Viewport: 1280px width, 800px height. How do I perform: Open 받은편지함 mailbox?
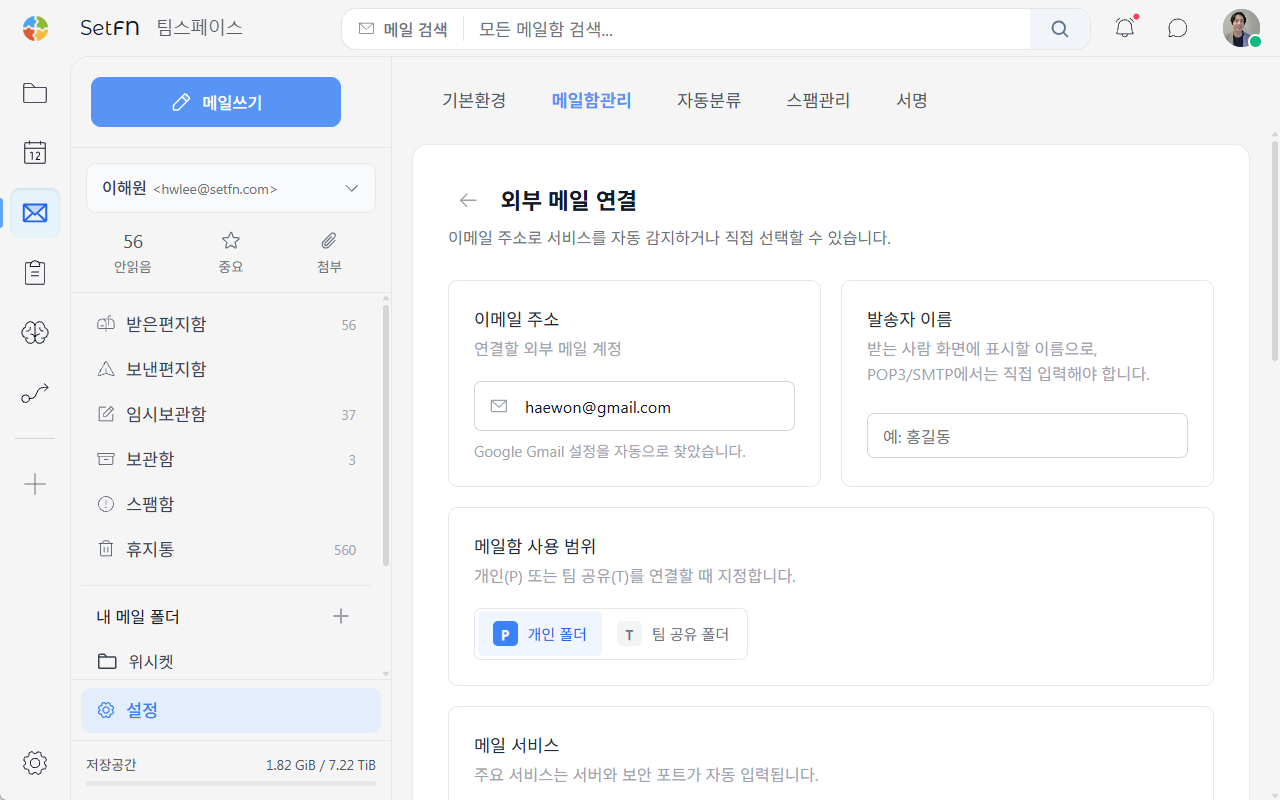(x=226, y=324)
